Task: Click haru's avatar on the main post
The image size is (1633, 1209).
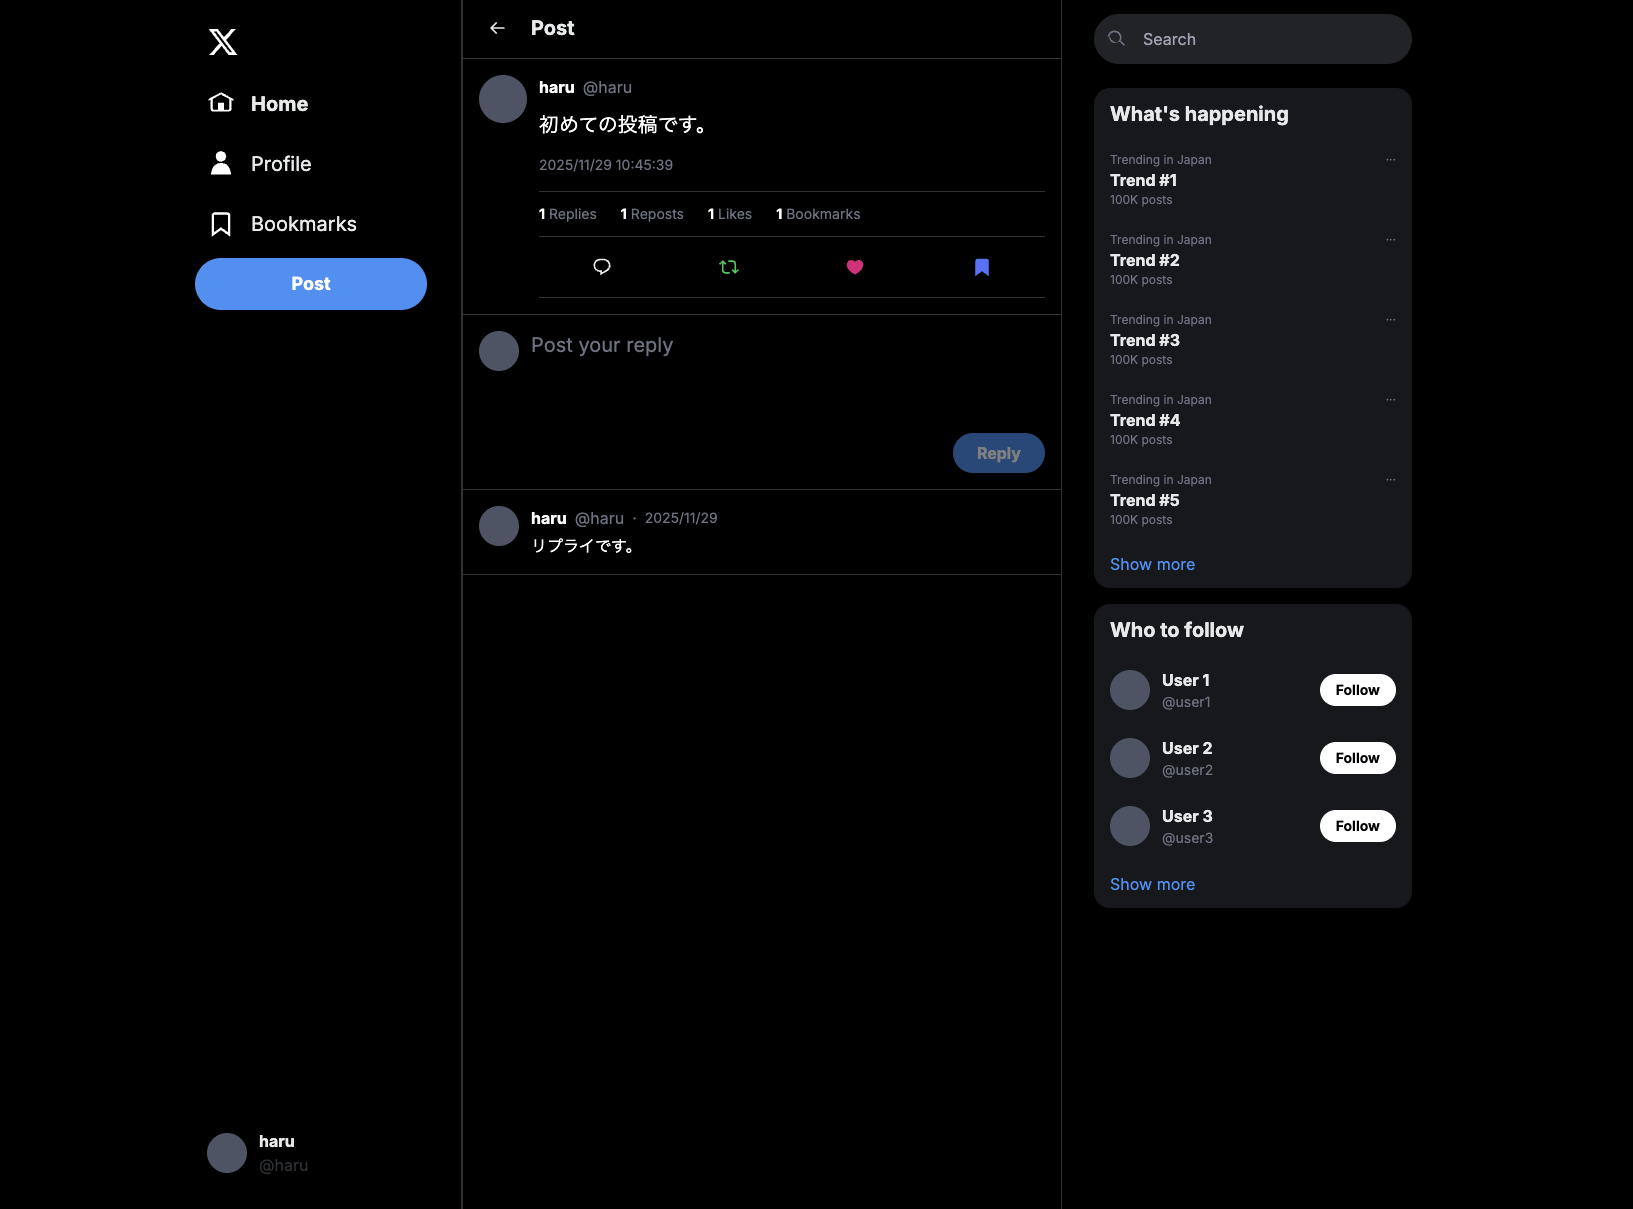Action: tap(503, 99)
